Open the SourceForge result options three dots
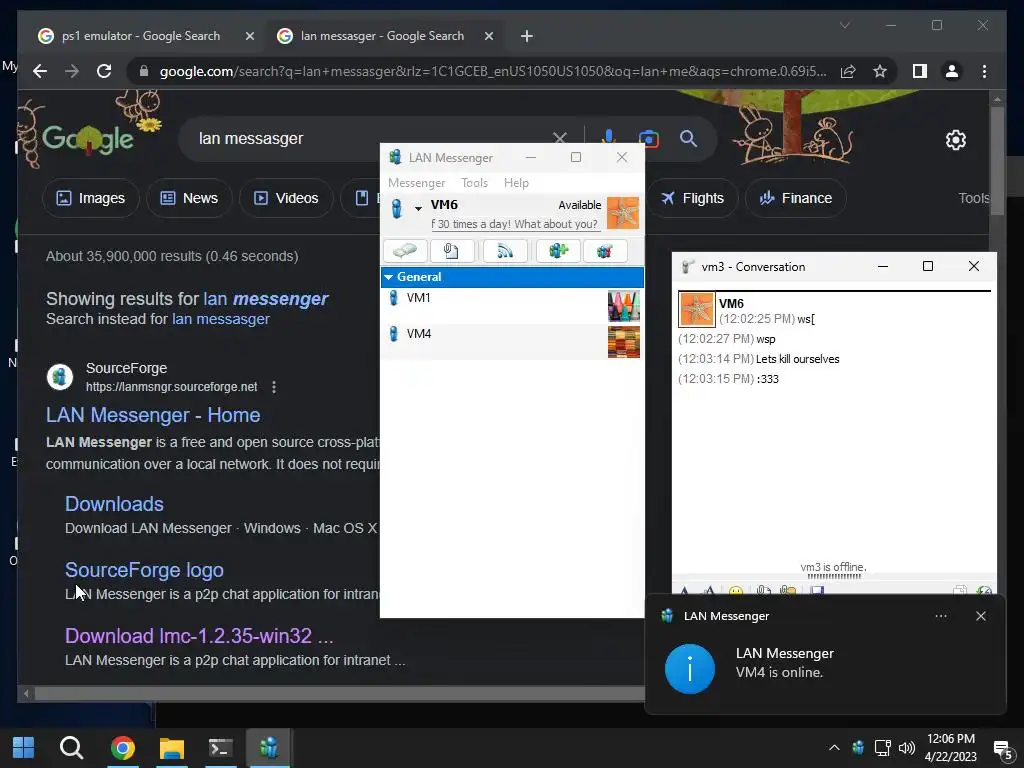This screenshot has width=1024, height=768. (x=274, y=387)
